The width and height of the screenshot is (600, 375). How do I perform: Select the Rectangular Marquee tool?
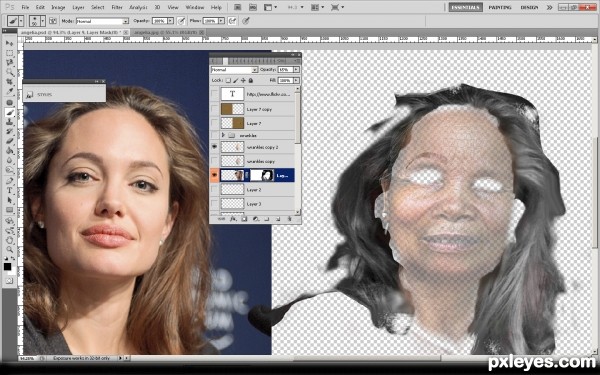[9, 53]
